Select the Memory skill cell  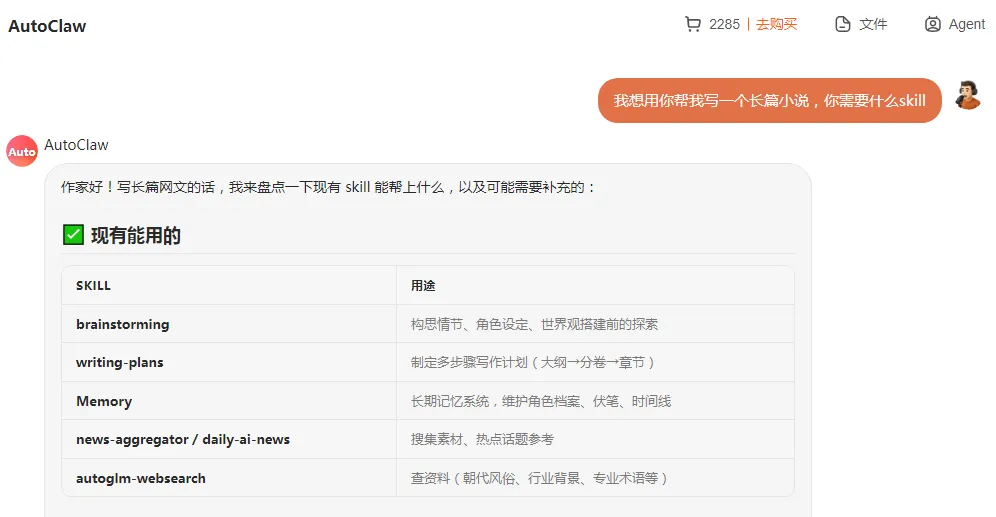click(x=229, y=401)
